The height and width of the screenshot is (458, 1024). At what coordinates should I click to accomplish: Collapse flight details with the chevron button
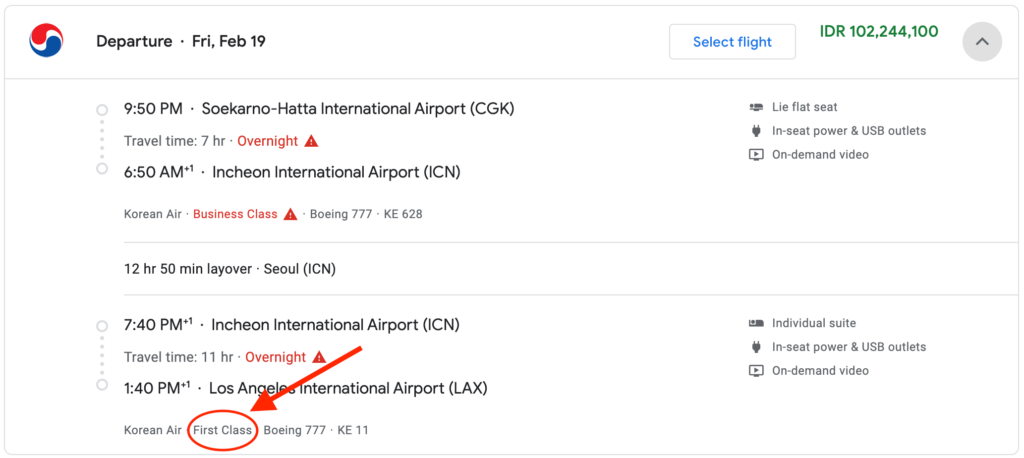click(982, 42)
